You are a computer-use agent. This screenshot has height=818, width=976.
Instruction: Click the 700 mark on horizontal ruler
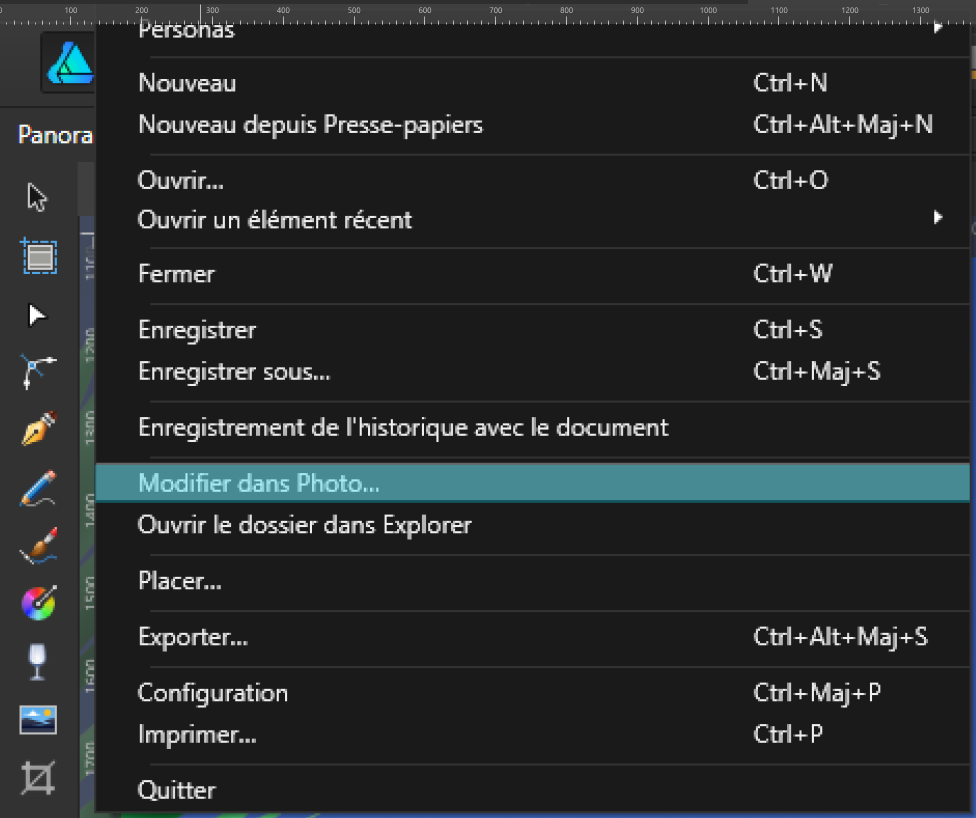(x=495, y=10)
